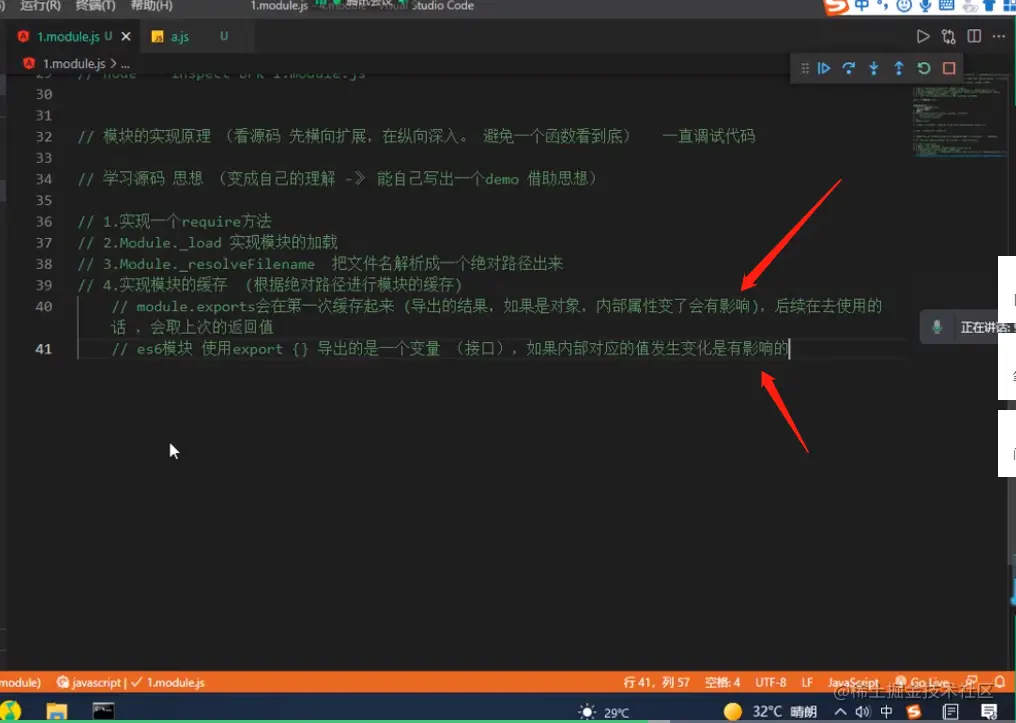Click the 1.module.js breadcrumb

(x=74, y=63)
